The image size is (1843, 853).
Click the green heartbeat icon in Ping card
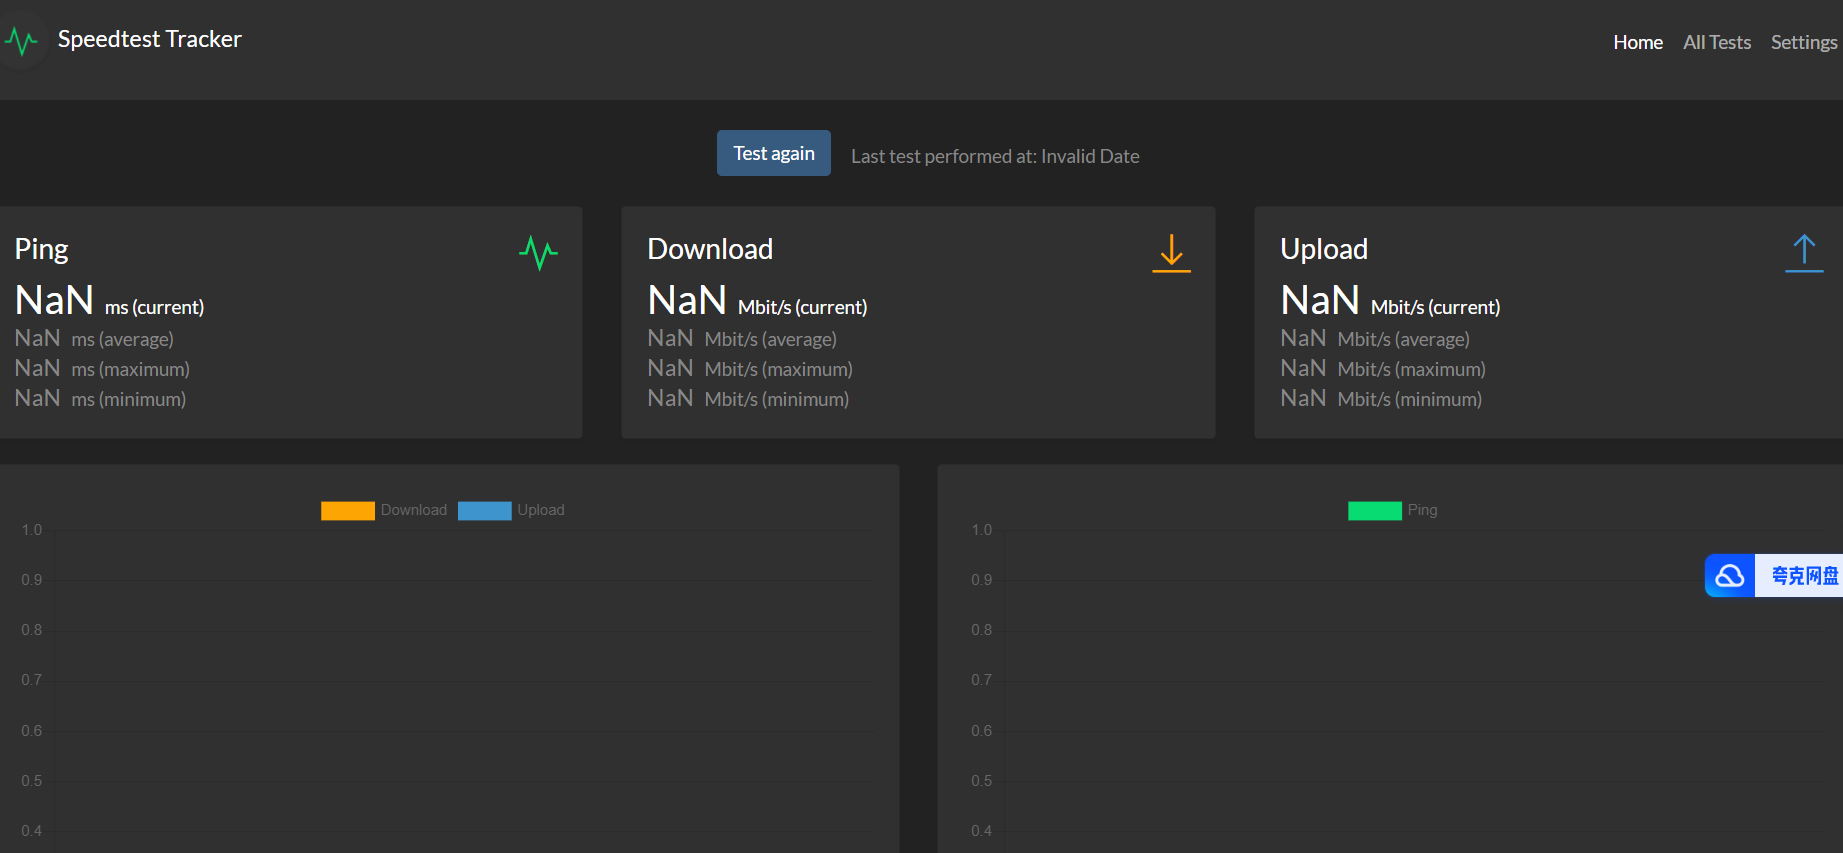[538, 252]
